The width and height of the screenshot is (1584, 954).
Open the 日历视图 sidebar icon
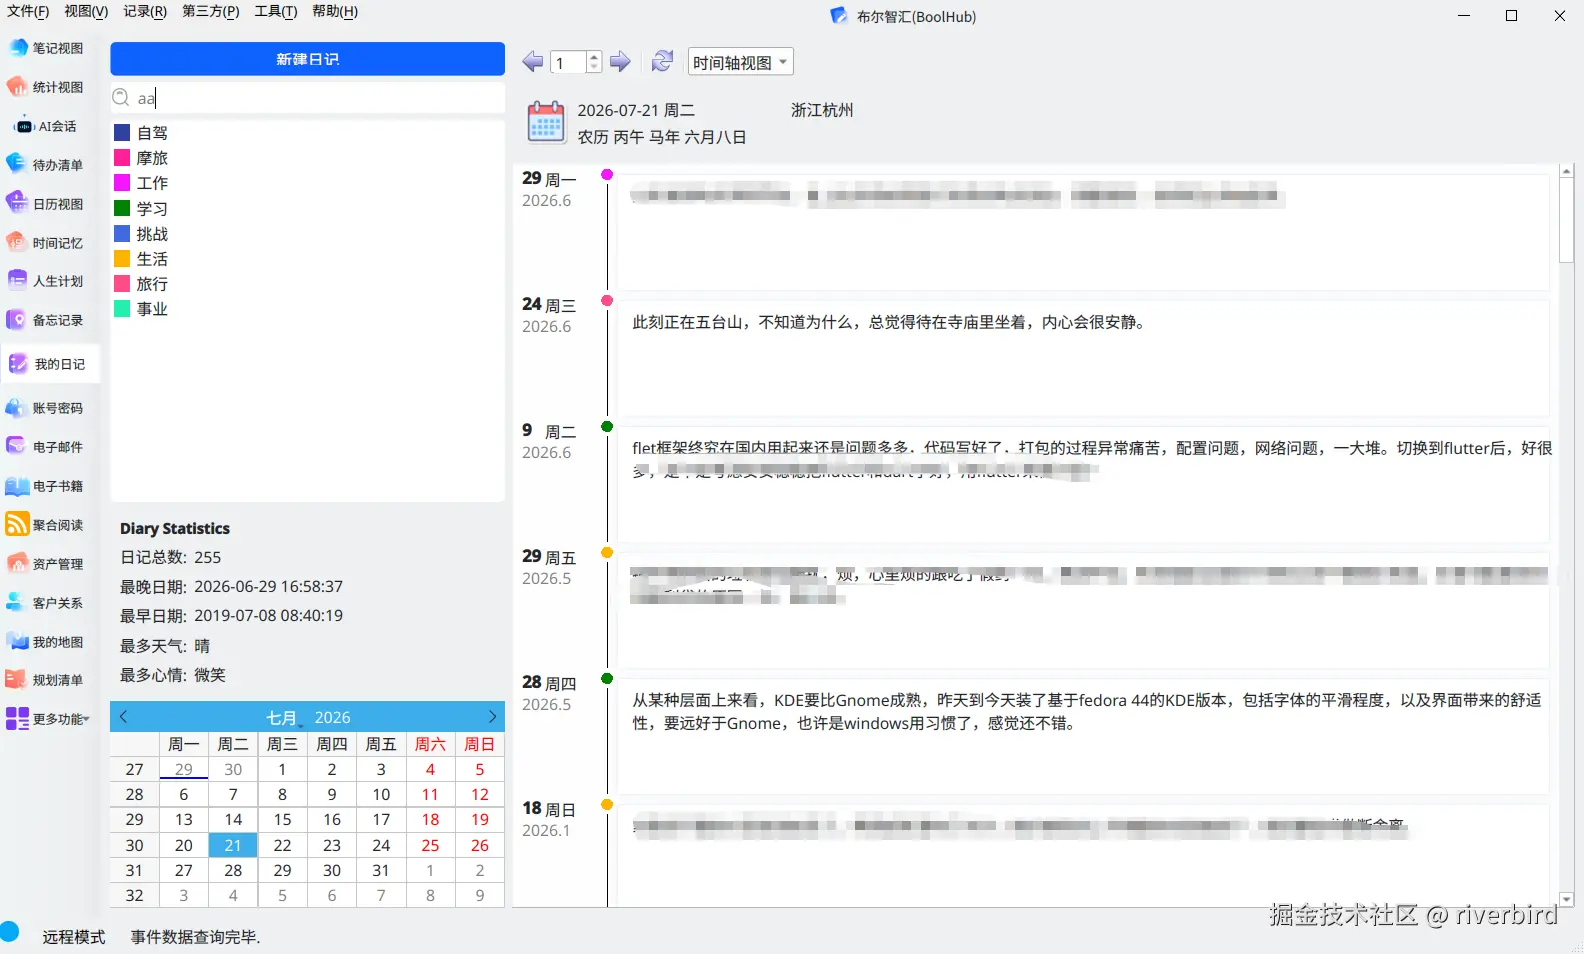click(18, 204)
